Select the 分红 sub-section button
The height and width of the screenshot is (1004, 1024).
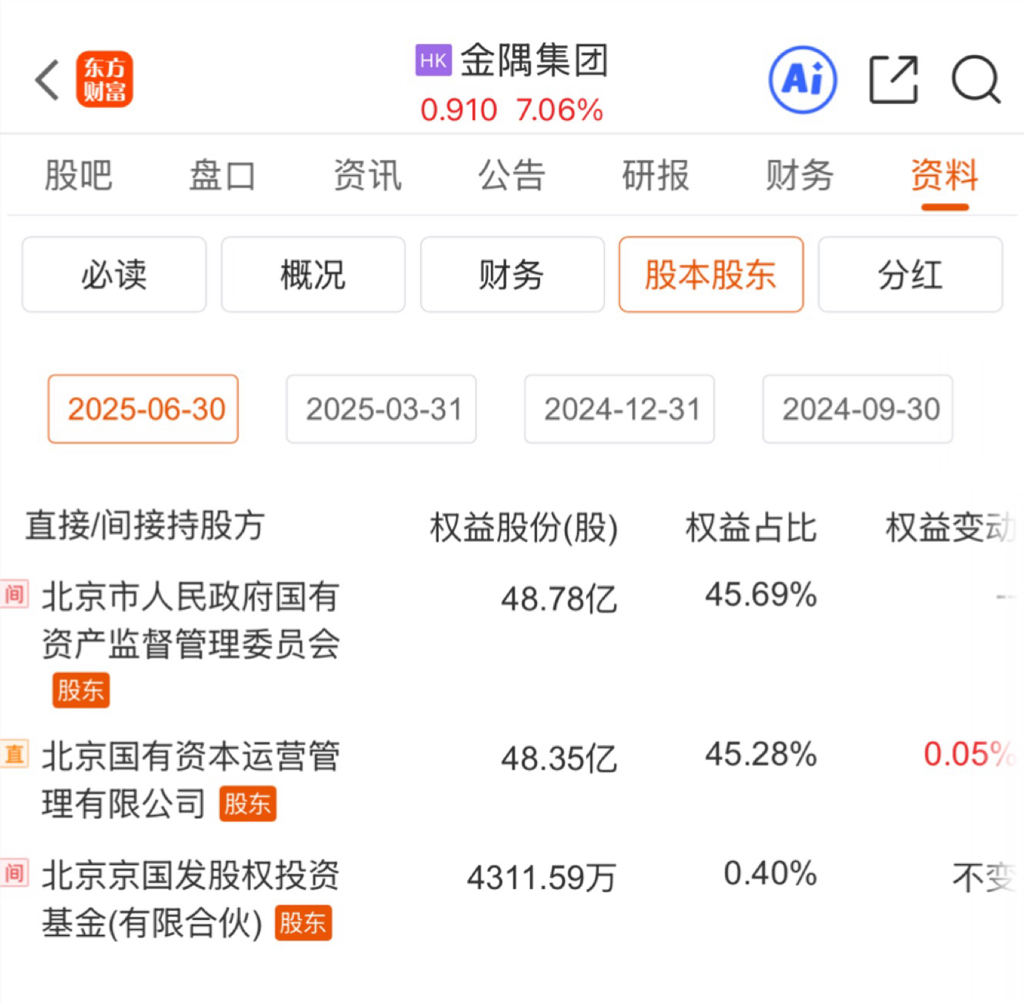click(x=910, y=274)
